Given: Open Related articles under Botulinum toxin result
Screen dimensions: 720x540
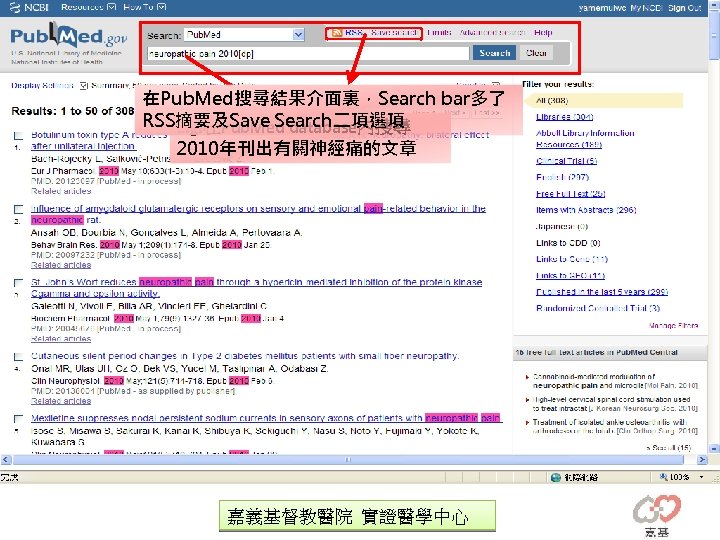Looking at the screenshot, I should [61, 191].
